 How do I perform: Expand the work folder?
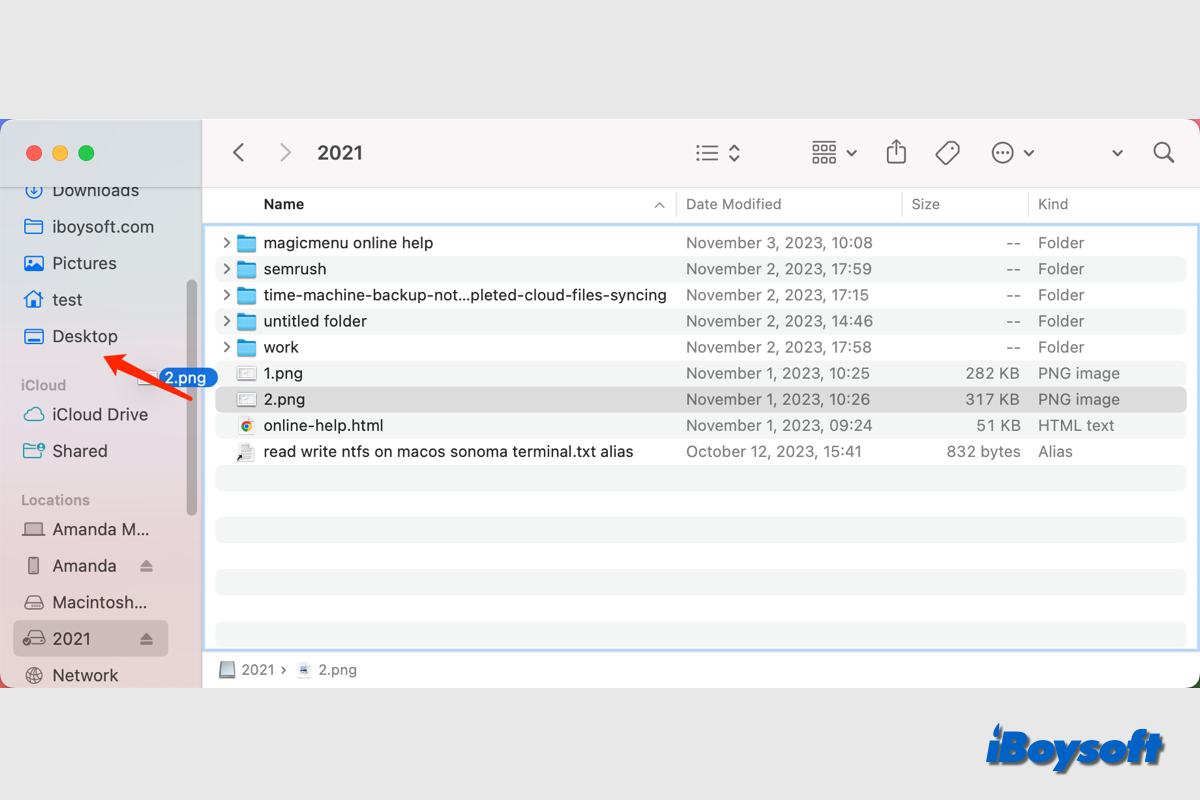coord(226,347)
